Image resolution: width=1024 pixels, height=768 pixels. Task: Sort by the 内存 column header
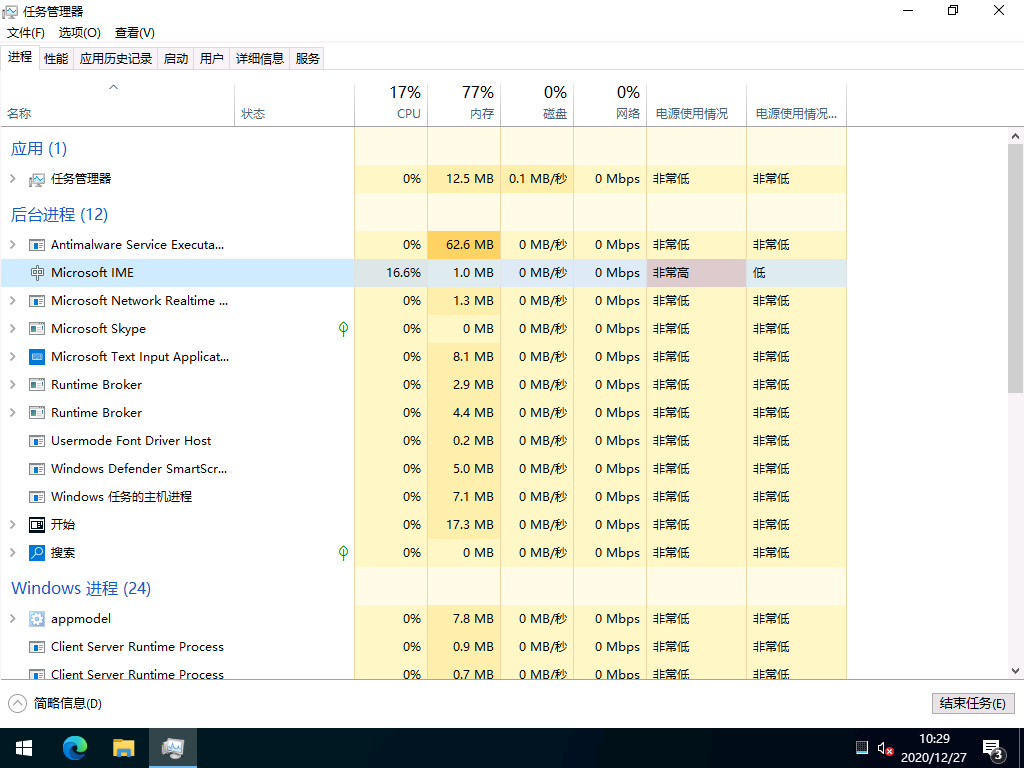click(464, 104)
